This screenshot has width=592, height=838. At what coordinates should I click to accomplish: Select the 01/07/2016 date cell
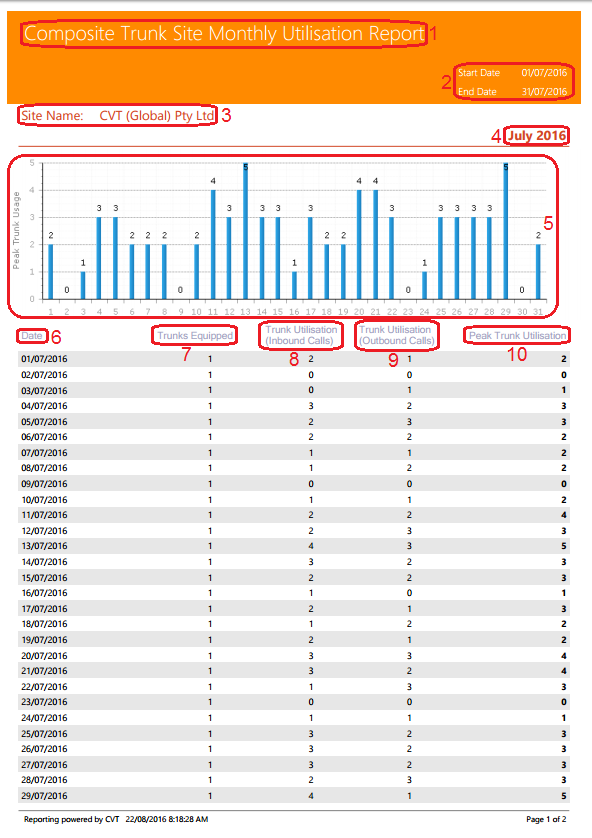[44, 359]
